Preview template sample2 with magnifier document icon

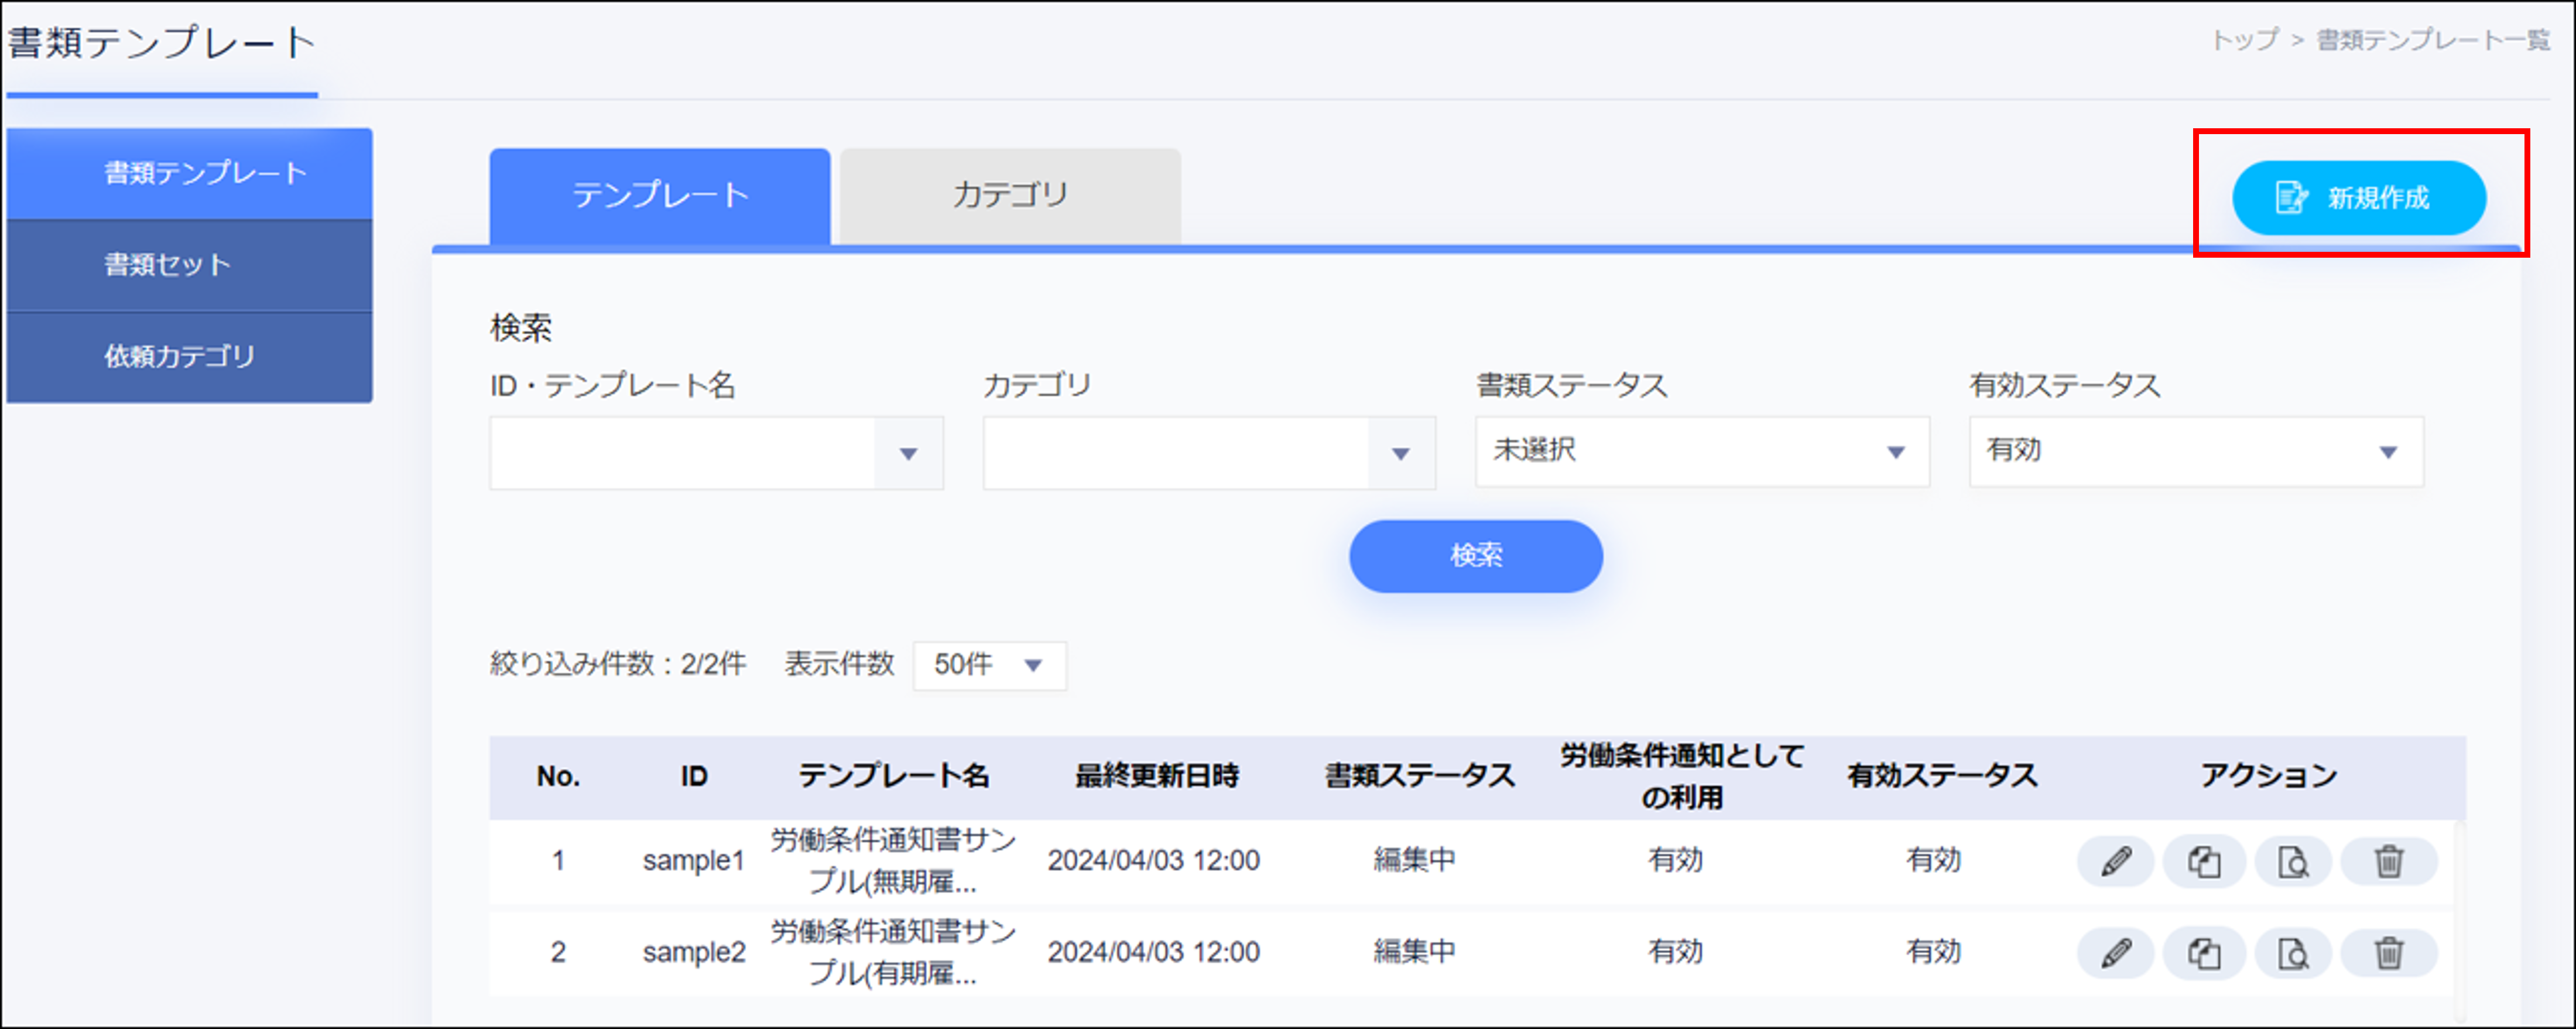2293,953
